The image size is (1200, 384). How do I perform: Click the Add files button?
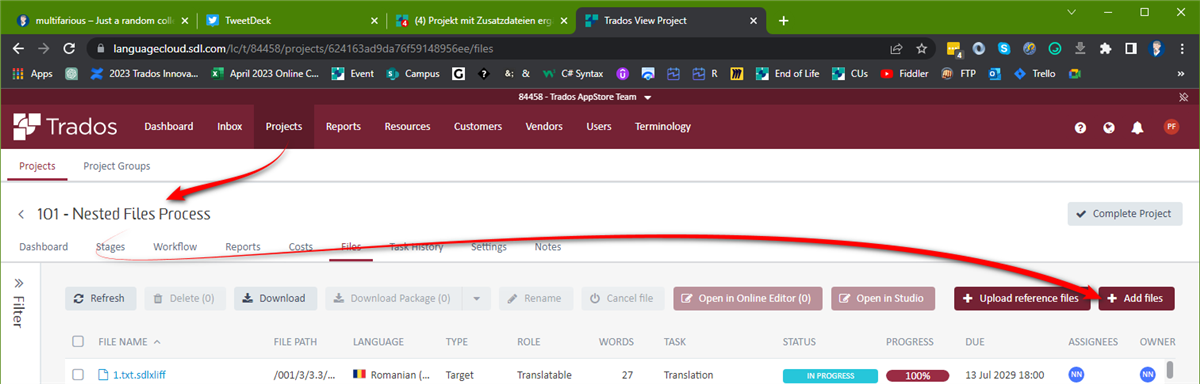pyautogui.click(x=1136, y=298)
